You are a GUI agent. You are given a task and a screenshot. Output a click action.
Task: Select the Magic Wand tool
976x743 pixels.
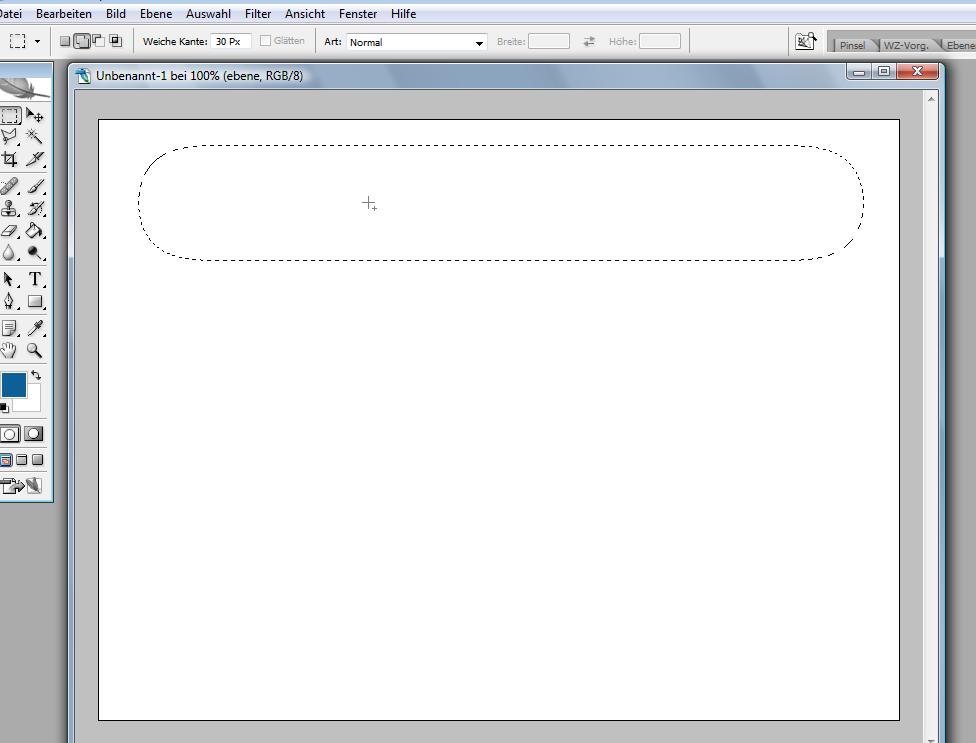[x=35, y=137]
